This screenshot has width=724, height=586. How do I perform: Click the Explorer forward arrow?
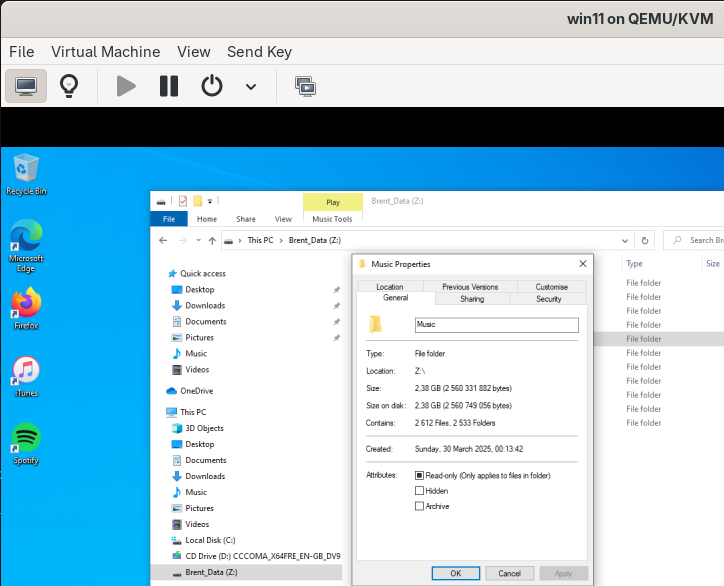(x=183, y=240)
